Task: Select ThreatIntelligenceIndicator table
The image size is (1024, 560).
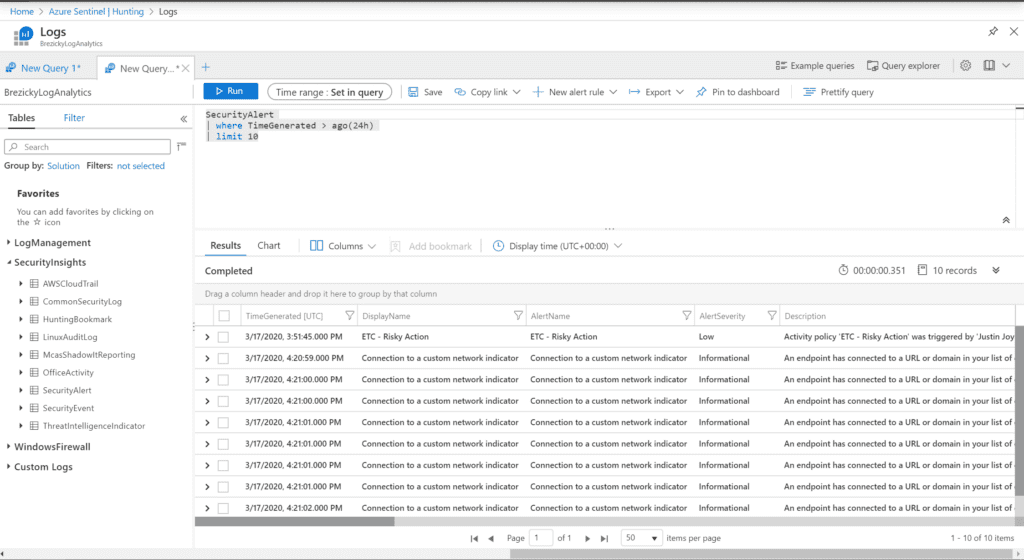Action: pyautogui.click(x=93, y=426)
